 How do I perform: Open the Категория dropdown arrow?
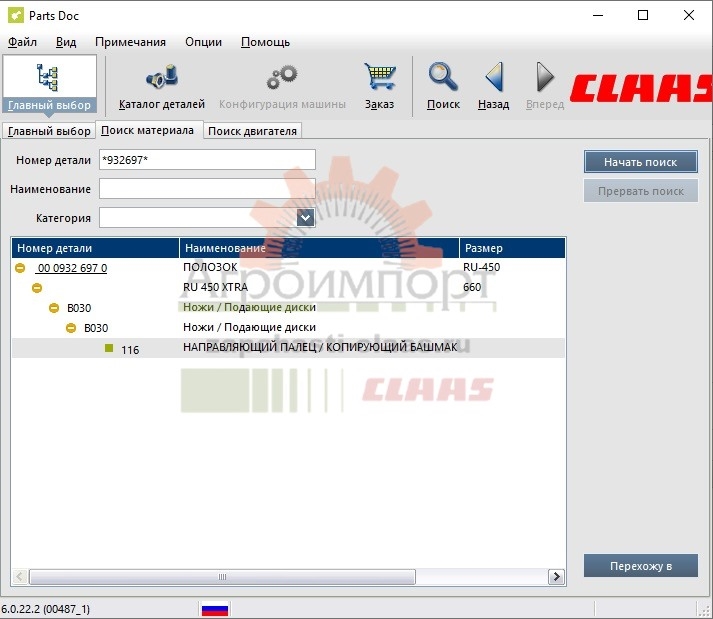[305, 217]
